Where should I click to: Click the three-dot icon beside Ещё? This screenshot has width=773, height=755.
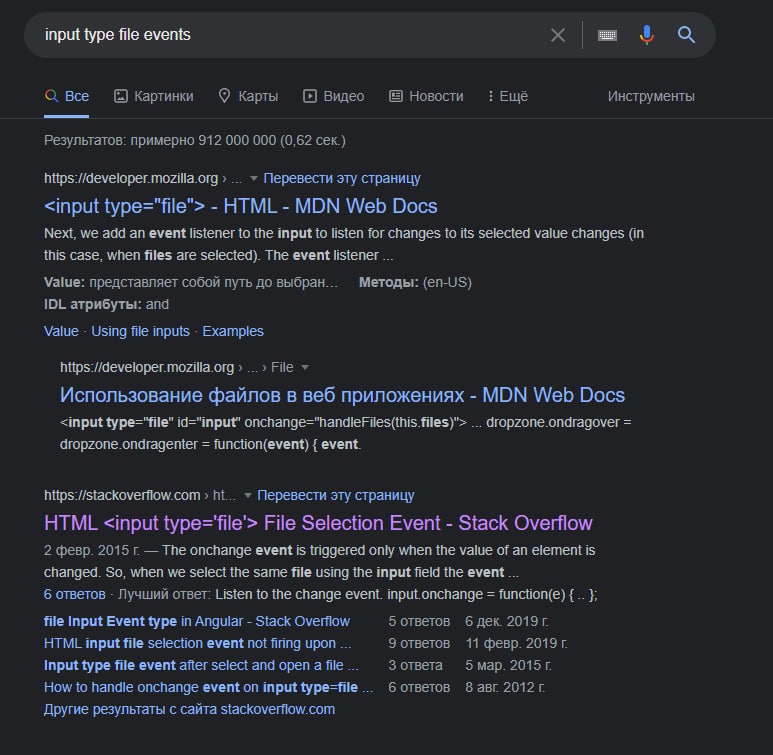(491, 96)
